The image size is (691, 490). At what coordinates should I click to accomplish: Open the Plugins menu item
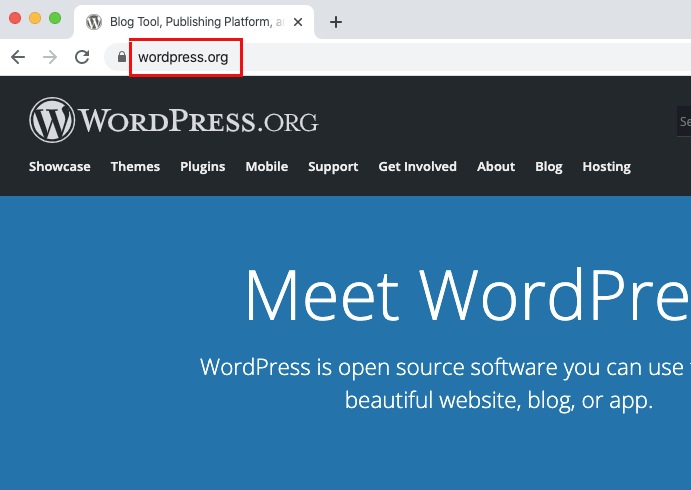click(203, 167)
